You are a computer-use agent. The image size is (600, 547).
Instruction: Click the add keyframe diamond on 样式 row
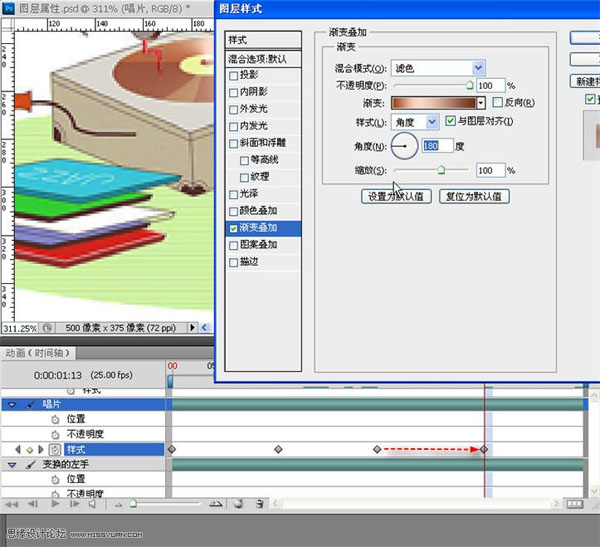[28, 450]
